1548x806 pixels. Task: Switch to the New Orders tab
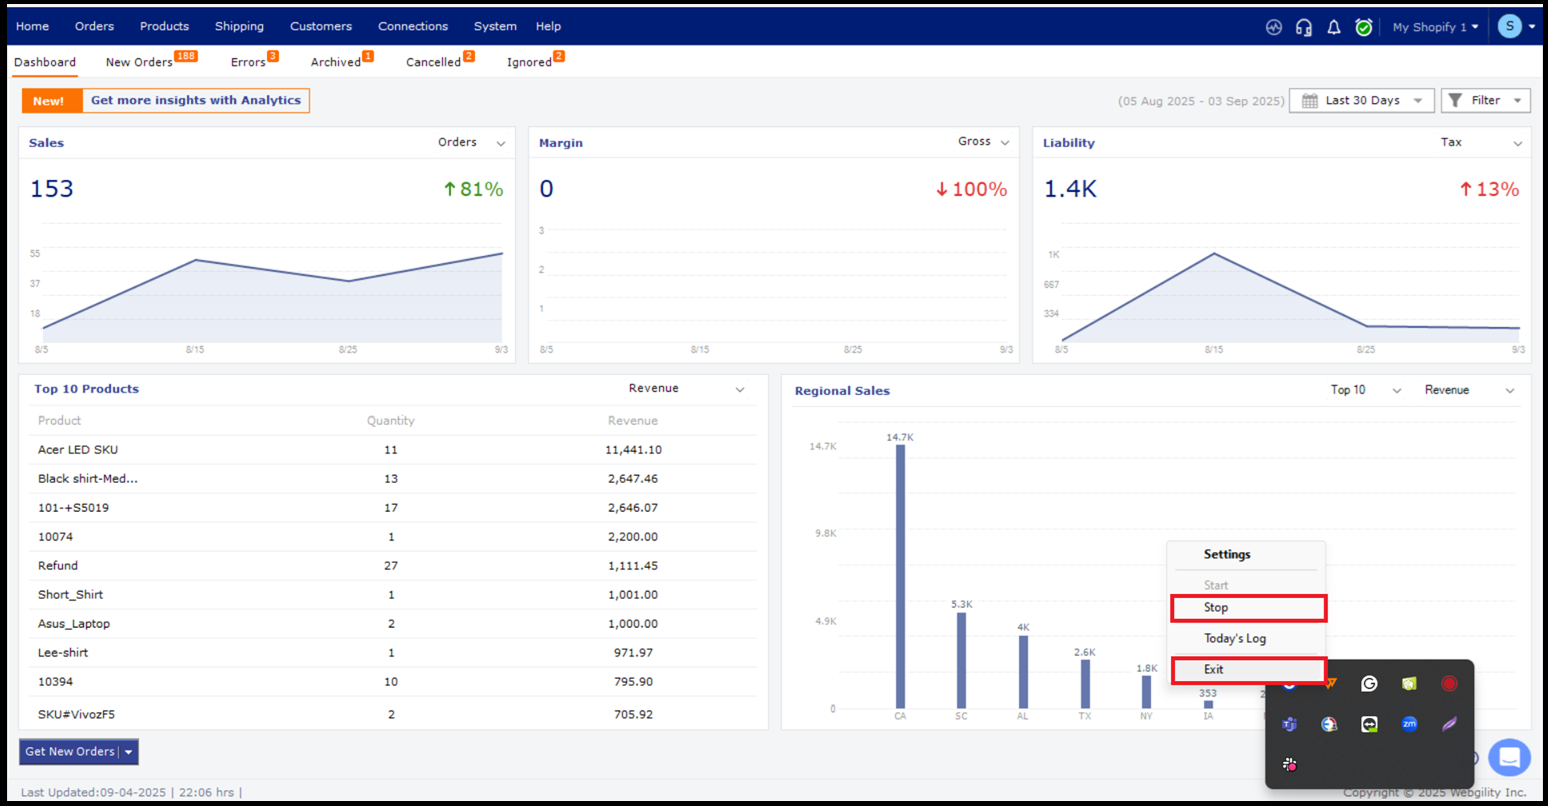[x=139, y=62]
